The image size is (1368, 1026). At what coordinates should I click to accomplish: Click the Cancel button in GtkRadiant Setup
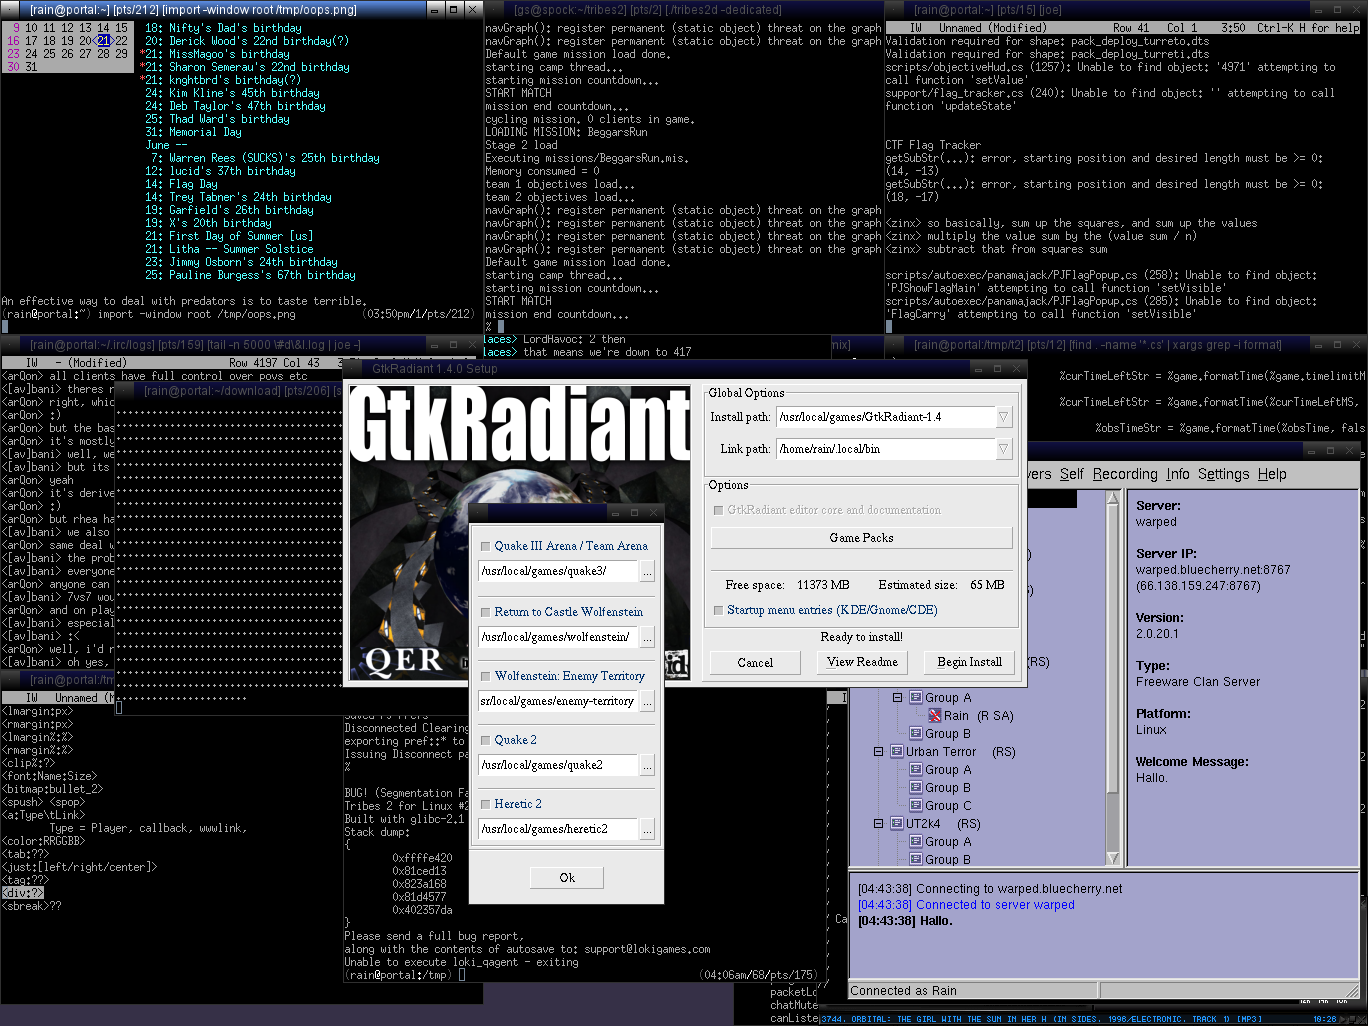coord(755,662)
